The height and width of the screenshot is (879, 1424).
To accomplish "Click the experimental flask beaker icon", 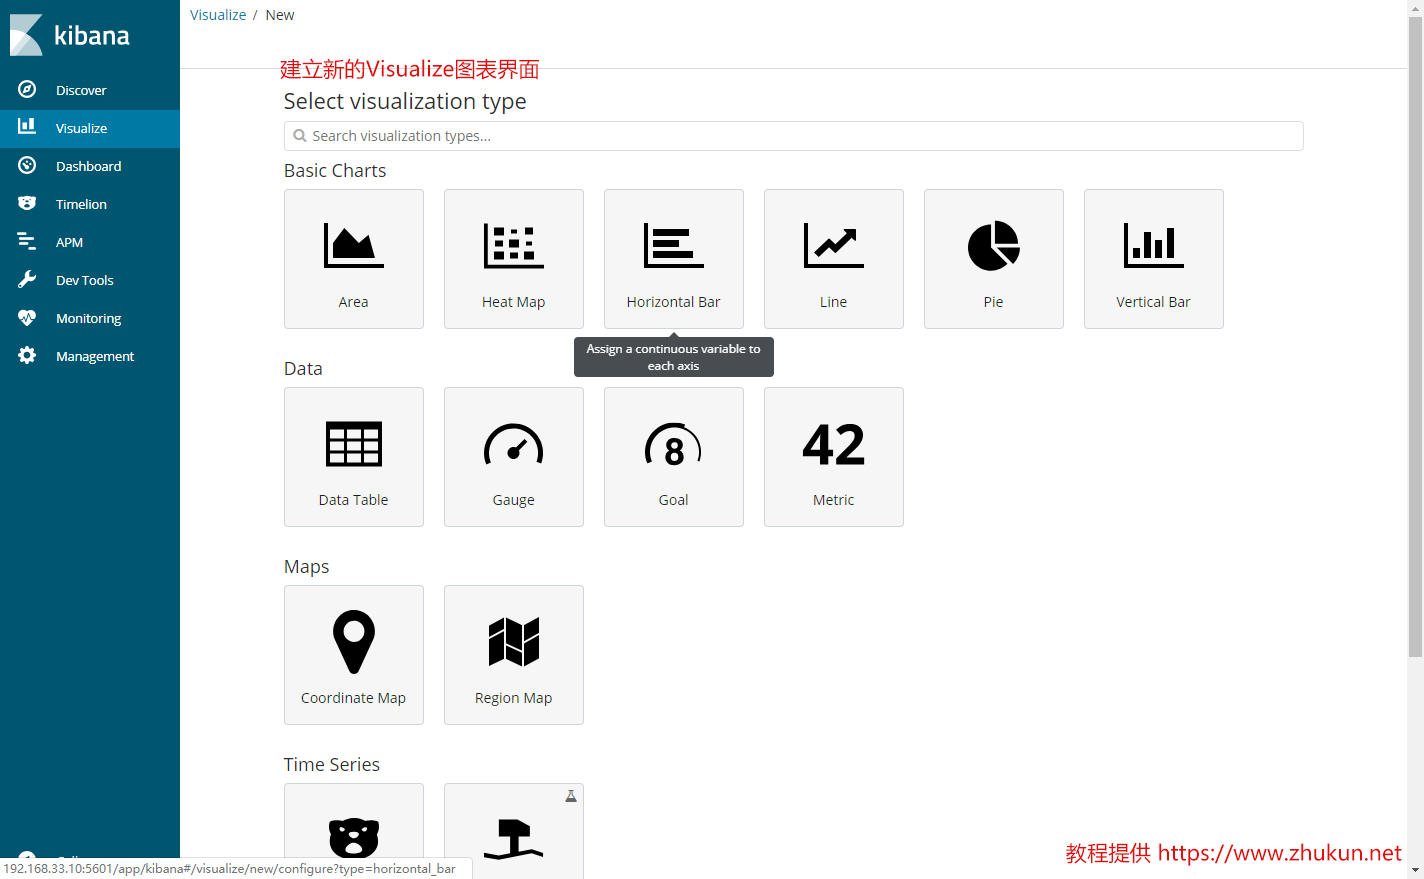I will click(x=571, y=796).
